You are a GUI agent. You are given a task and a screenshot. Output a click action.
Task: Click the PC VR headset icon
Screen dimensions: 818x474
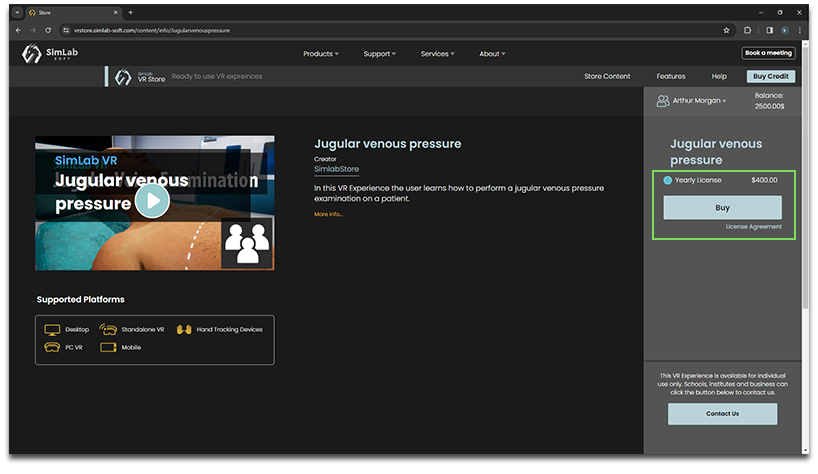click(52, 347)
